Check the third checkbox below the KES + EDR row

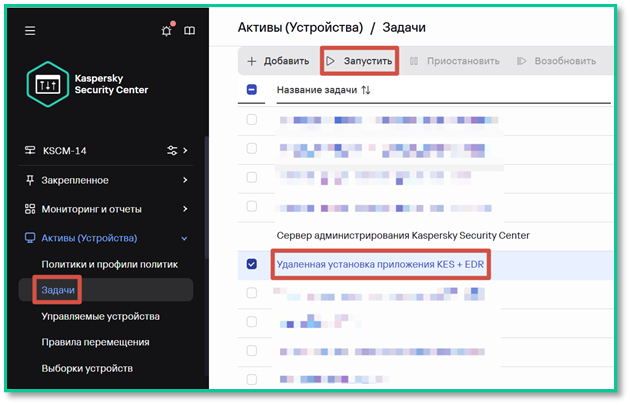tap(252, 351)
